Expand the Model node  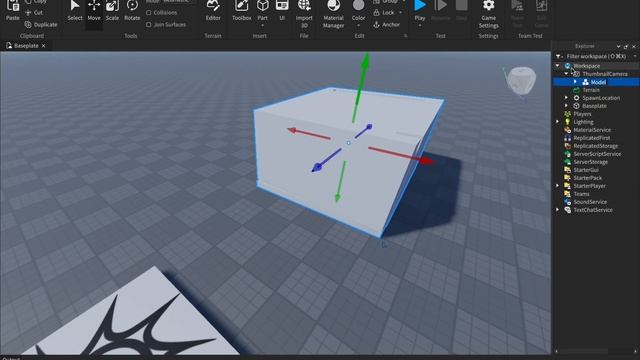pos(575,82)
